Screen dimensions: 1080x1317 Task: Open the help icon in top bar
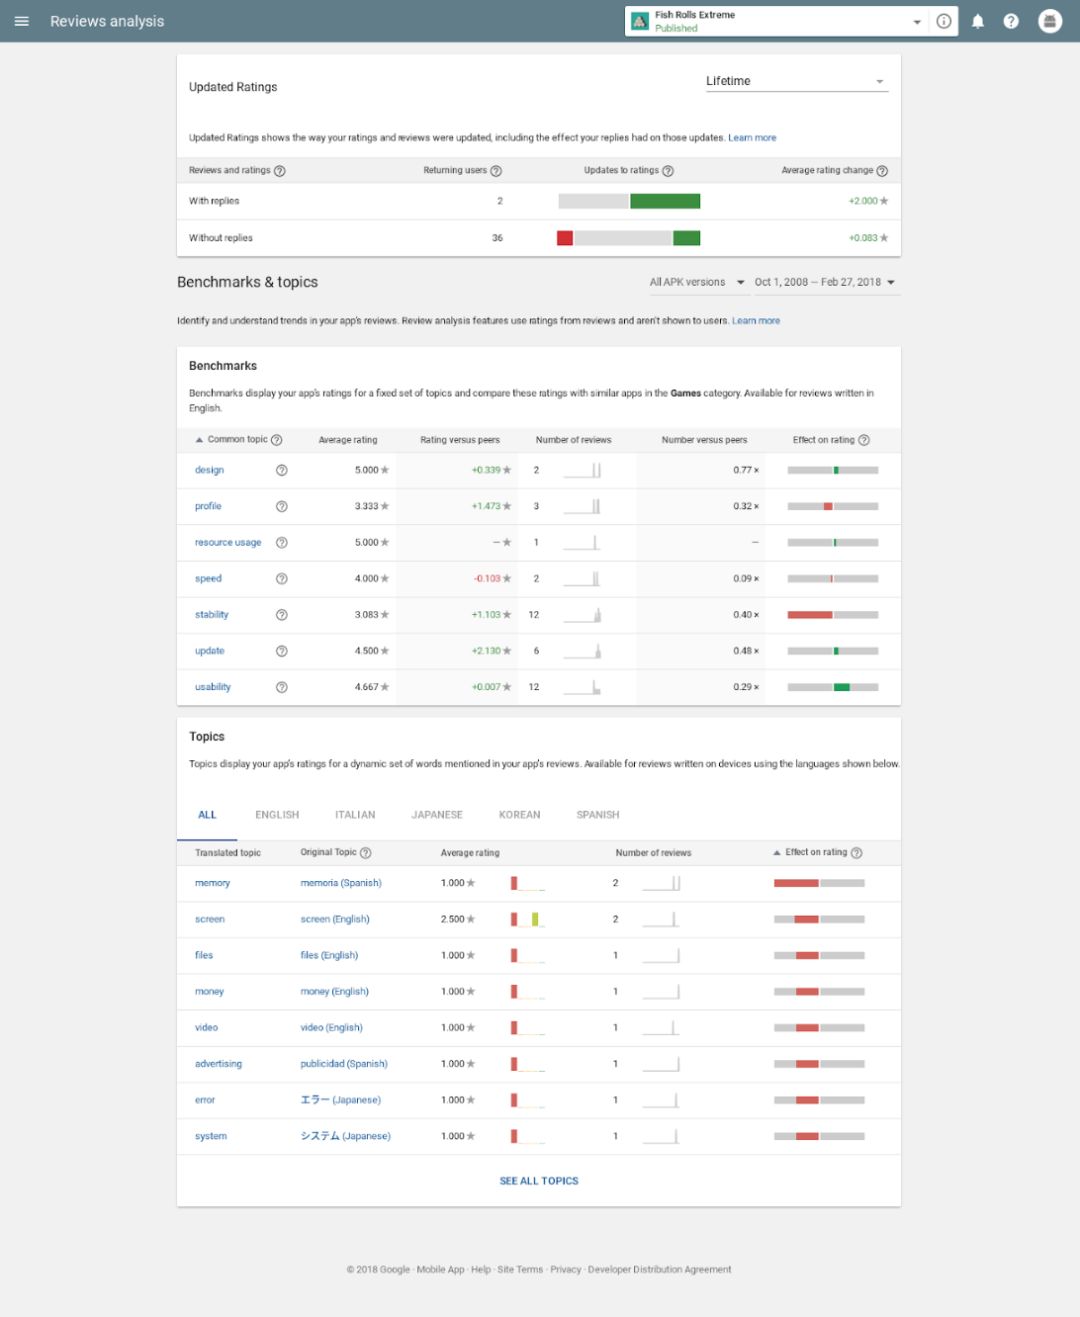click(1011, 21)
